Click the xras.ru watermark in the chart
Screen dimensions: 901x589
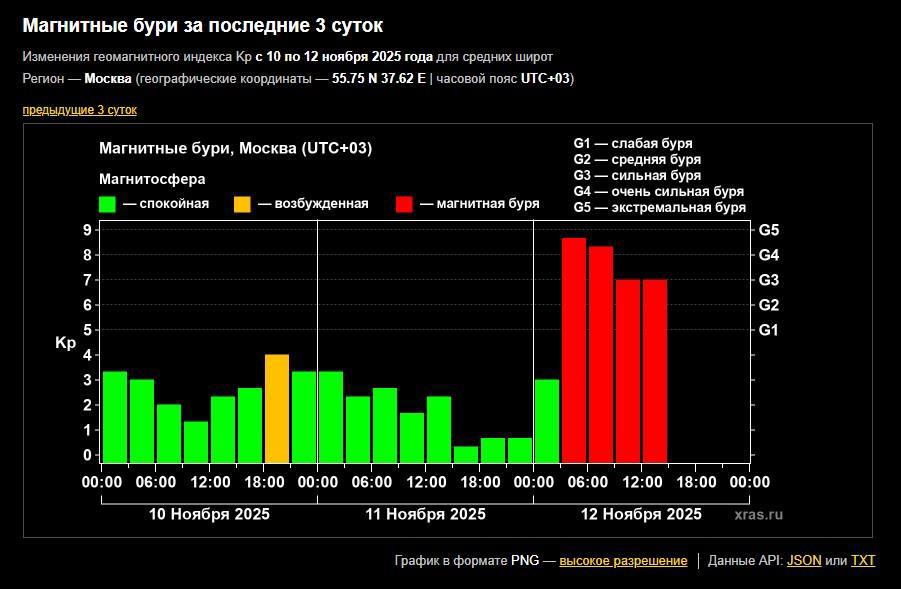[x=758, y=515]
